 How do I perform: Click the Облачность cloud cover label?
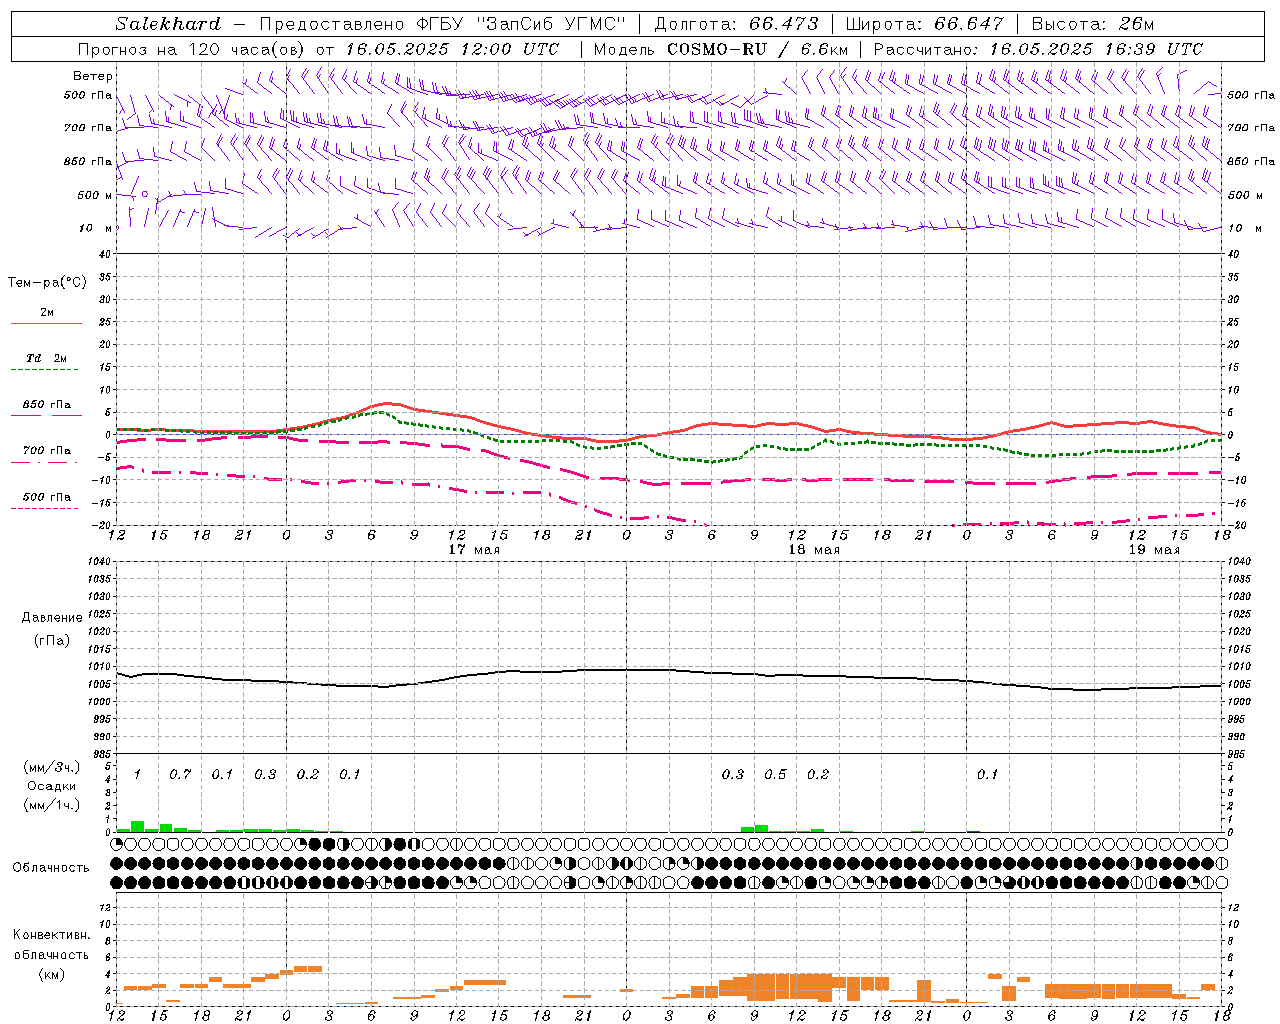51,868
